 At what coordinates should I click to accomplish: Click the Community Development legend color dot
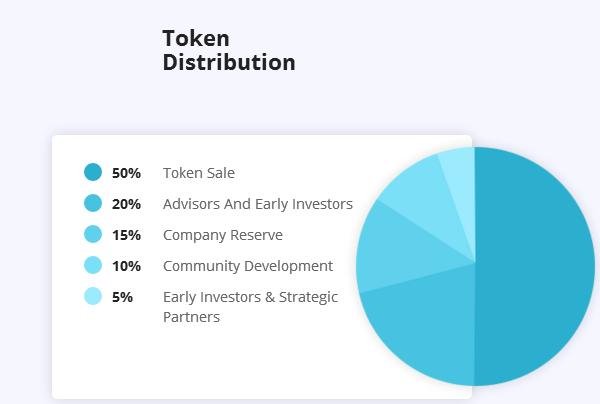[93, 265]
